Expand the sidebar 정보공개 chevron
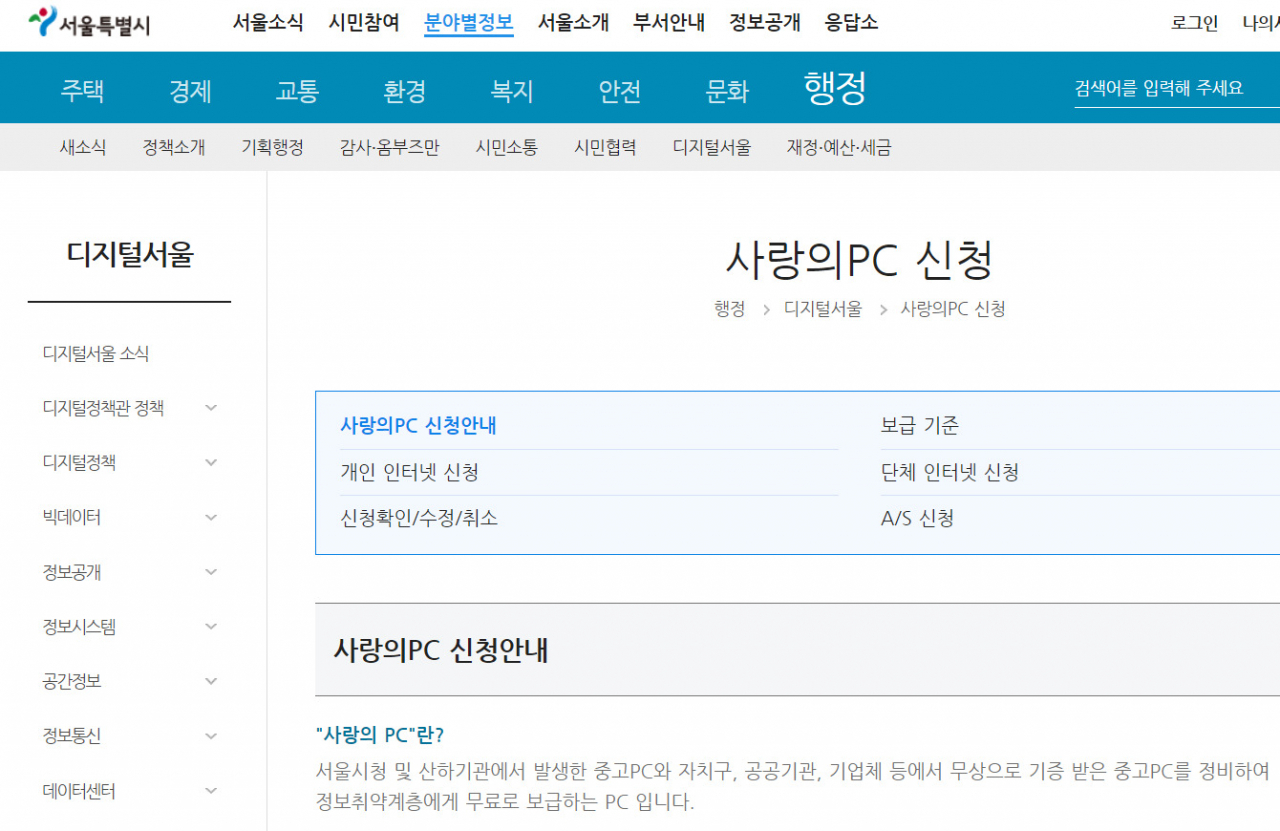1280x831 pixels. pos(210,572)
